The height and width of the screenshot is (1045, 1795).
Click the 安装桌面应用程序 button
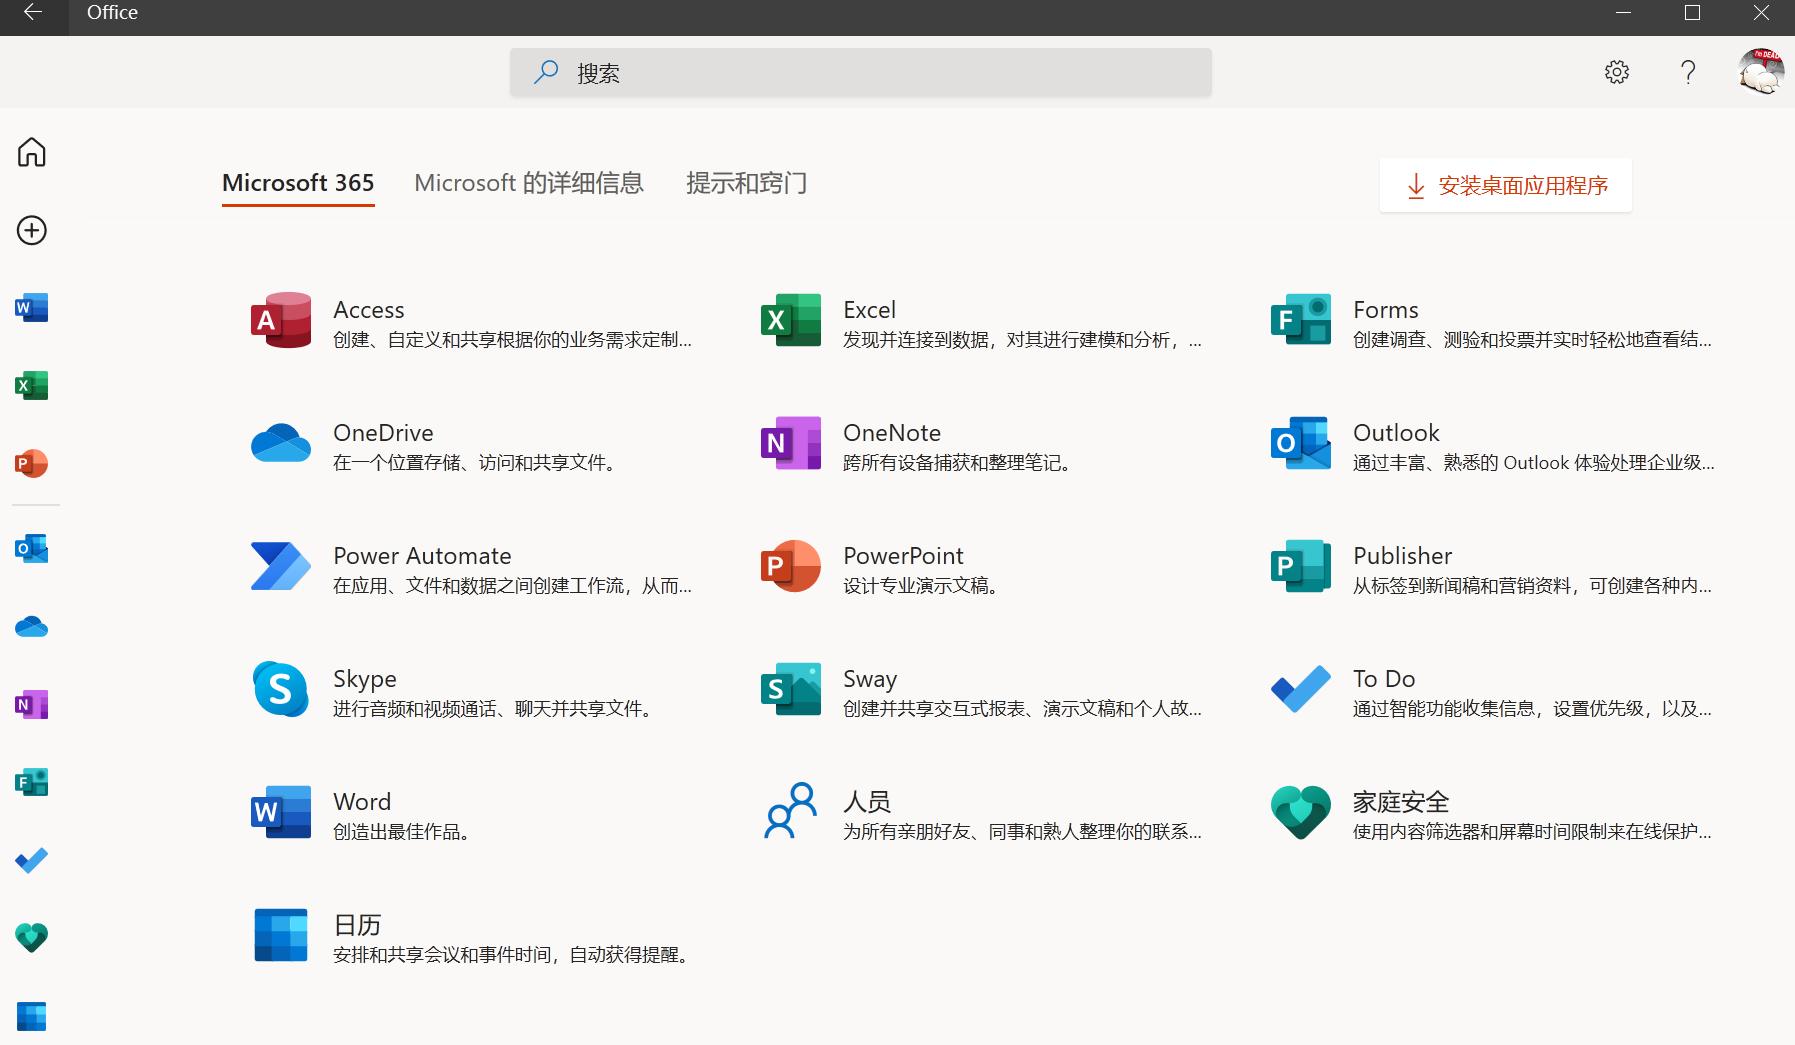tap(1505, 185)
